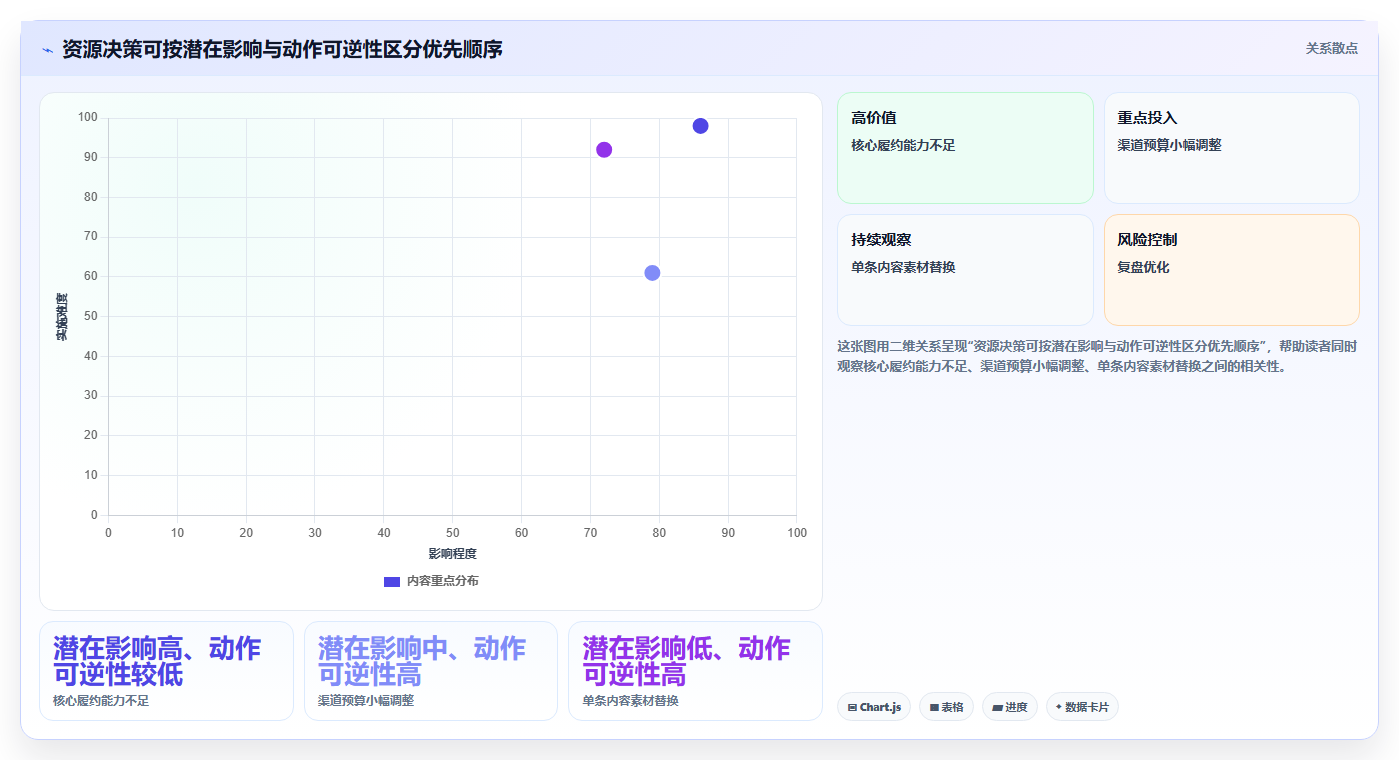The height and width of the screenshot is (760, 1399).
Task: Click the lightning icon beside the title
Action: [x=47, y=50]
